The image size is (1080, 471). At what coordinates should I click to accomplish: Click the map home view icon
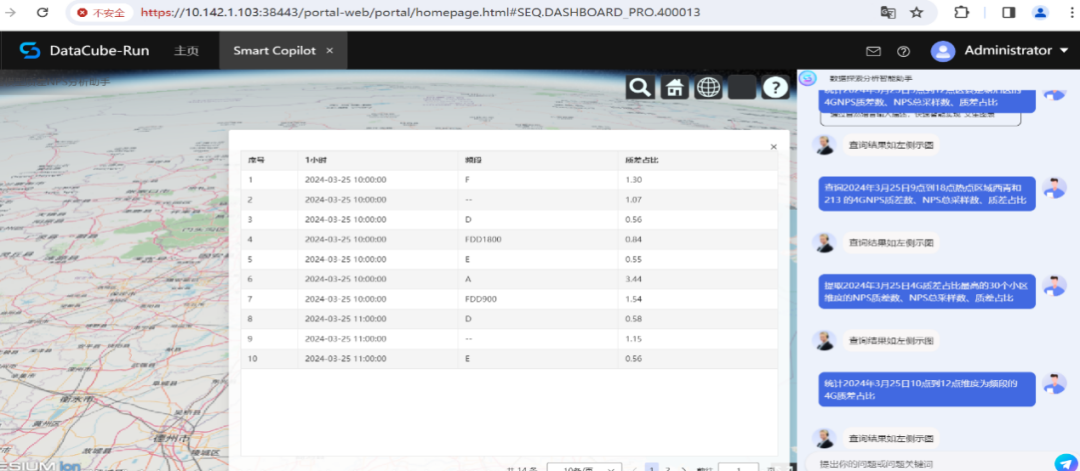tap(675, 87)
